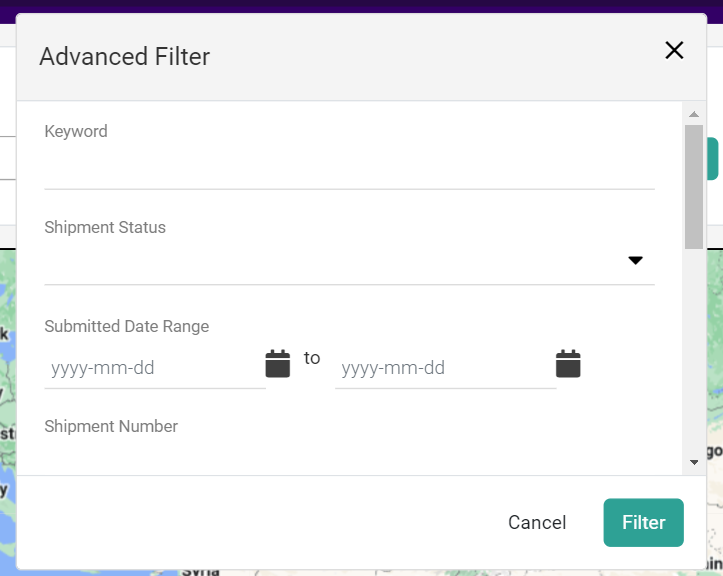Click the Keyword label text
Viewport: 723px width, 576px height.
pyautogui.click(x=76, y=131)
